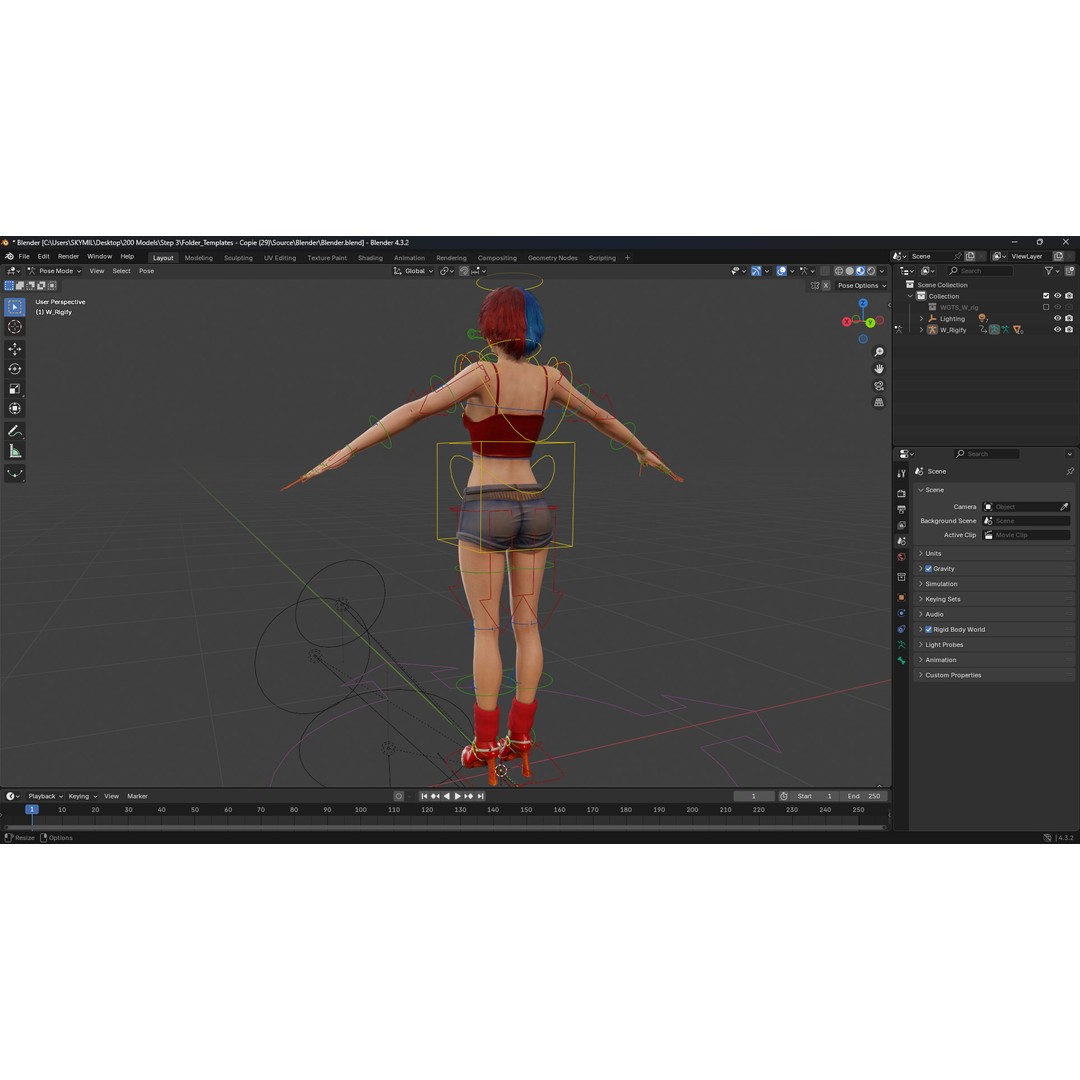Toggle show overlays button

coord(781,271)
